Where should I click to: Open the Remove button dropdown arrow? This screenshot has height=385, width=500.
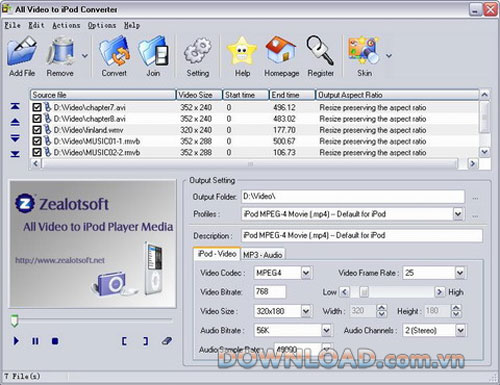[85, 56]
